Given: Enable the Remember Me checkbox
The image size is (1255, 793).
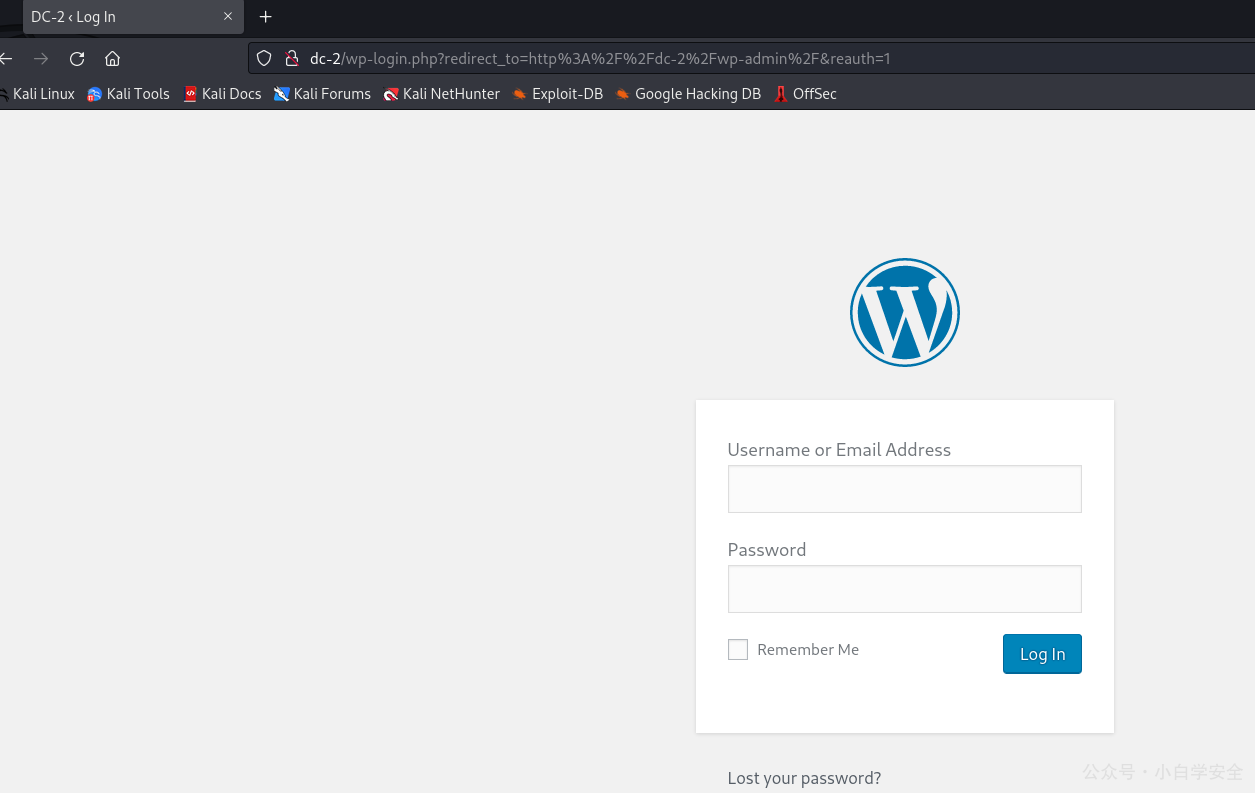Looking at the screenshot, I should pos(738,650).
